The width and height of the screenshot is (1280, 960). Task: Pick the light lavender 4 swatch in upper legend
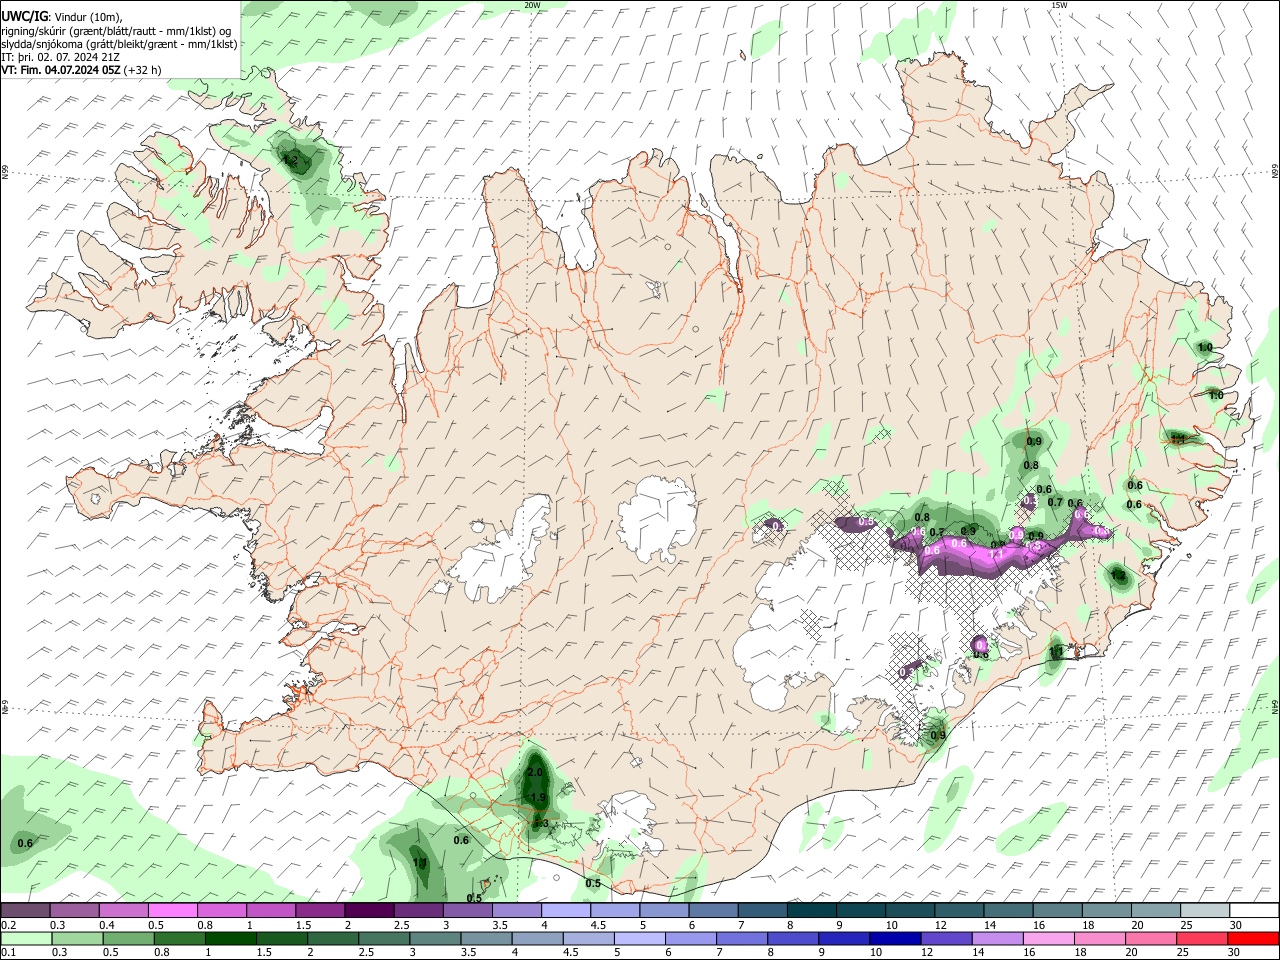566,910
